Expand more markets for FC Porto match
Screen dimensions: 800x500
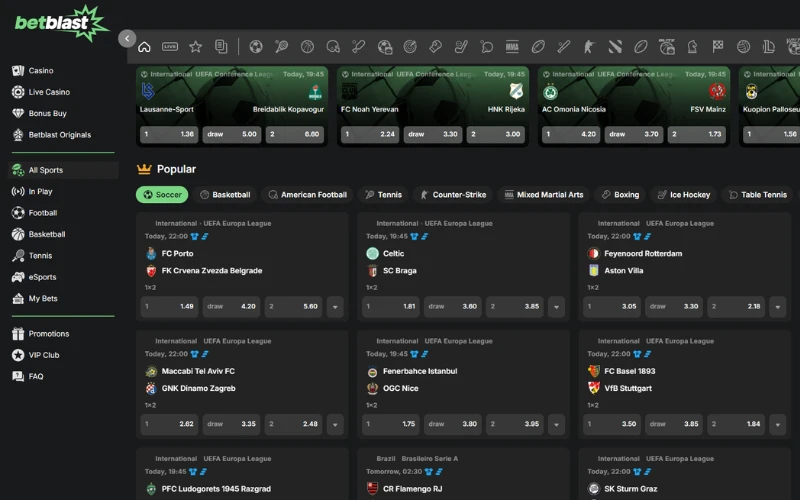[x=335, y=307]
